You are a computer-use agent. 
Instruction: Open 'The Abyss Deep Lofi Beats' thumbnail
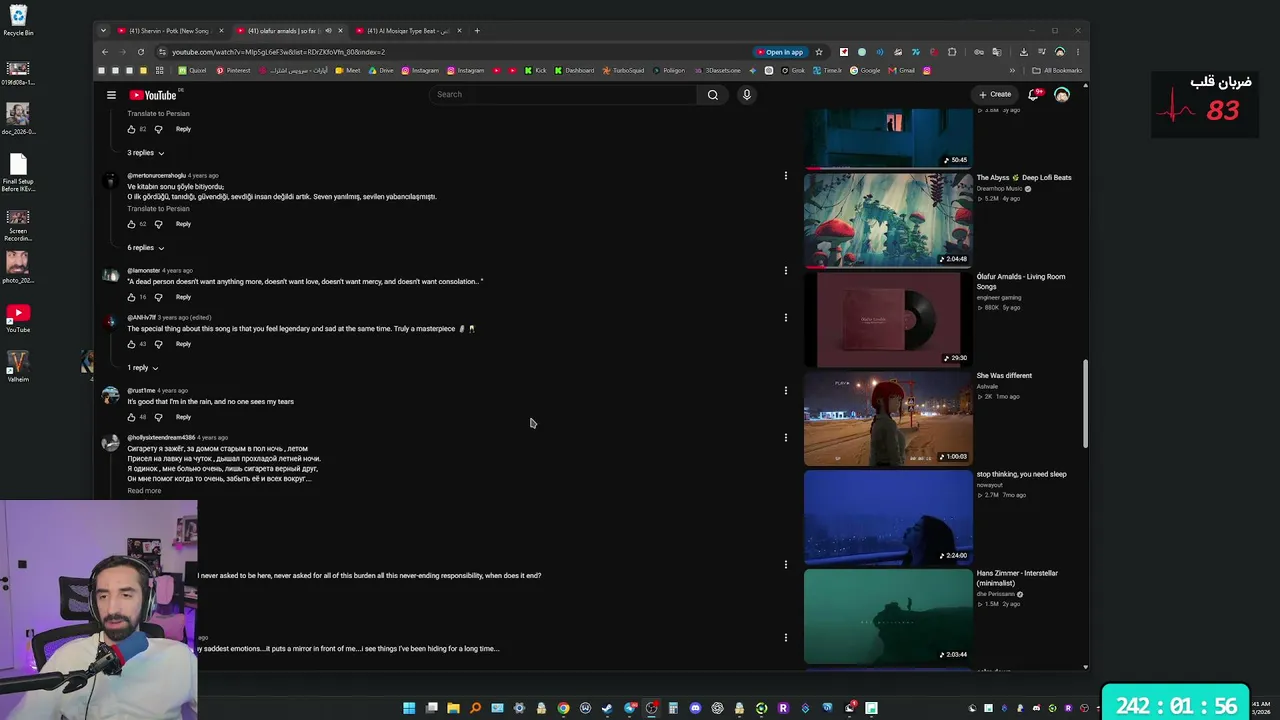coord(888,220)
